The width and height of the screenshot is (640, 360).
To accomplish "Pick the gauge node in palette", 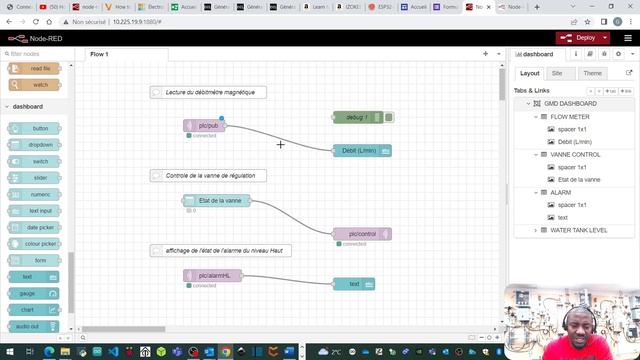I will (34, 293).
